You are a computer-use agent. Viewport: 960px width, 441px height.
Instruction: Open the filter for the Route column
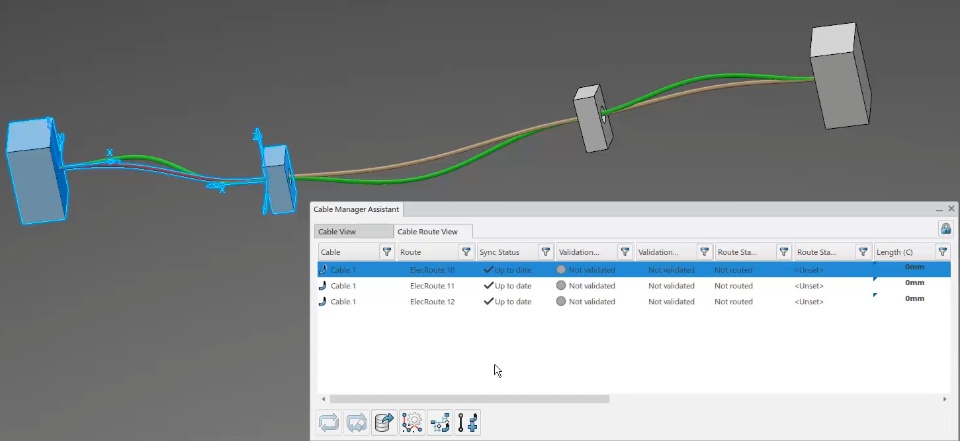pos(466,252)
